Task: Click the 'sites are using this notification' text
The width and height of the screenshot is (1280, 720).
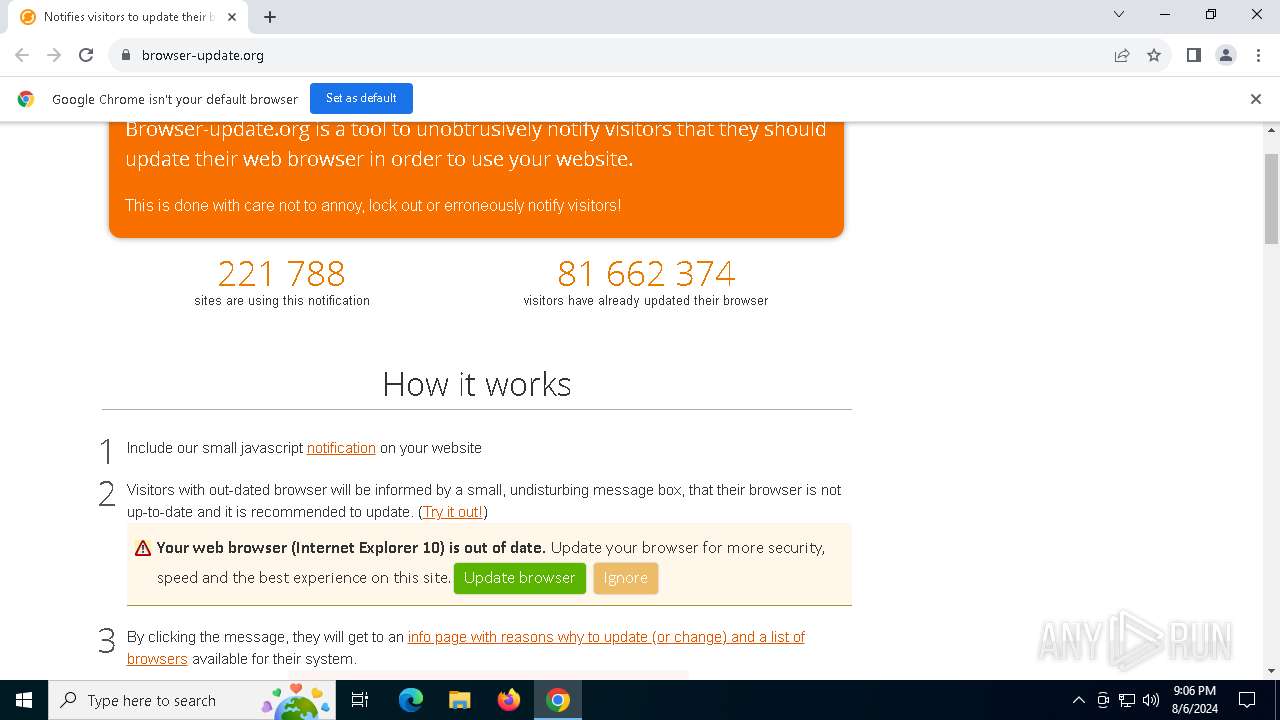Action: 282,301
